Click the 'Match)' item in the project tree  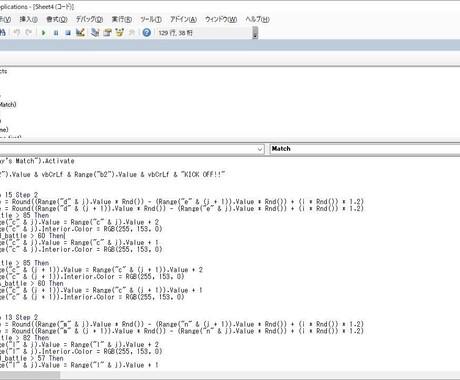(x=8, y=105)
